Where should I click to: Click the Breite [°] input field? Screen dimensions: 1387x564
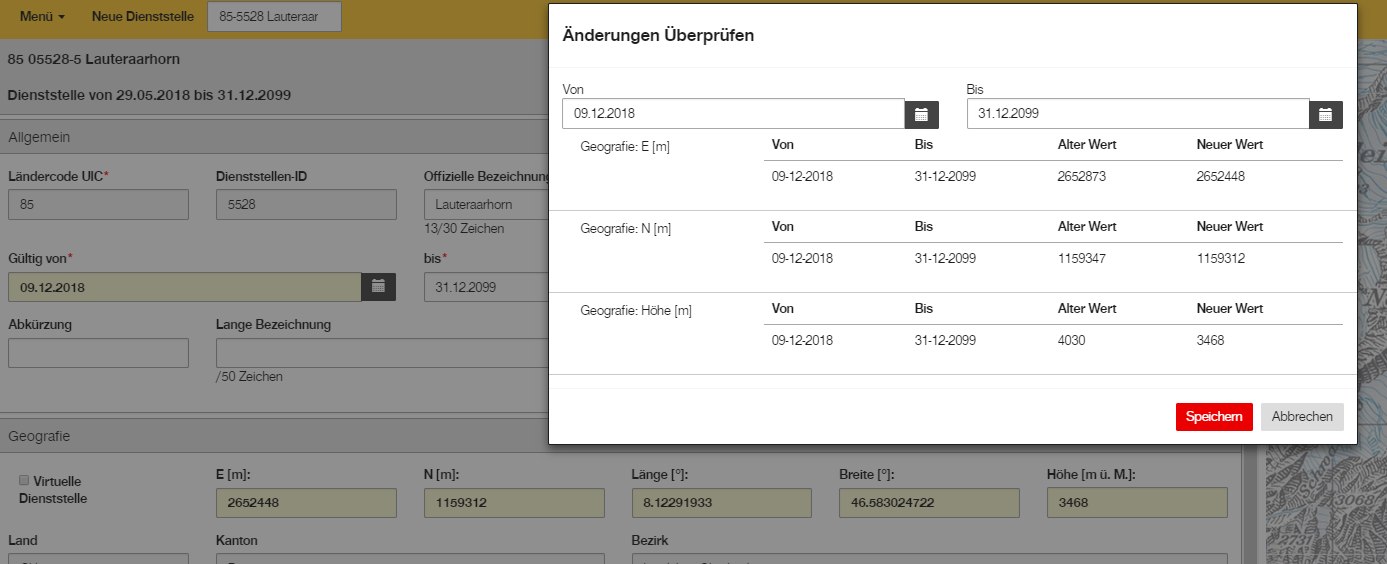929,503
